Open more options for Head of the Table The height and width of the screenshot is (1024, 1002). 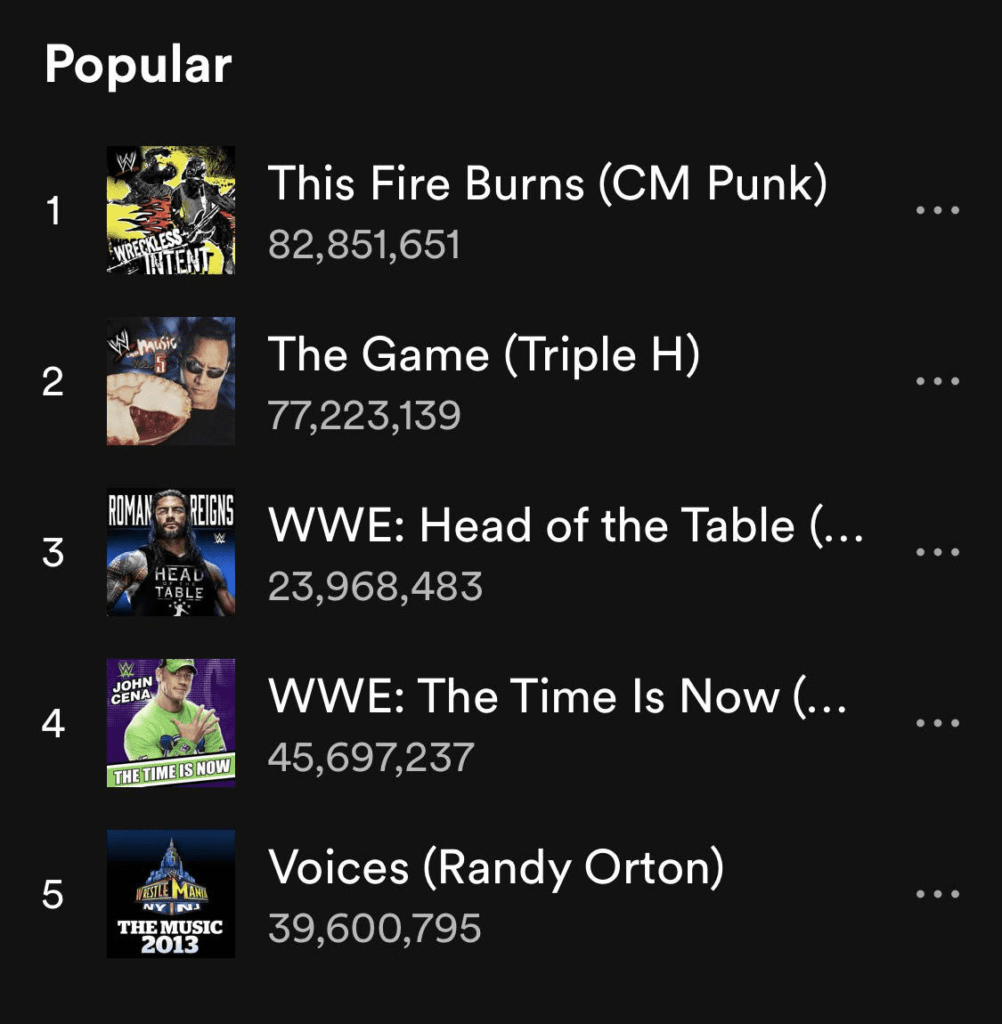(937, 552)
